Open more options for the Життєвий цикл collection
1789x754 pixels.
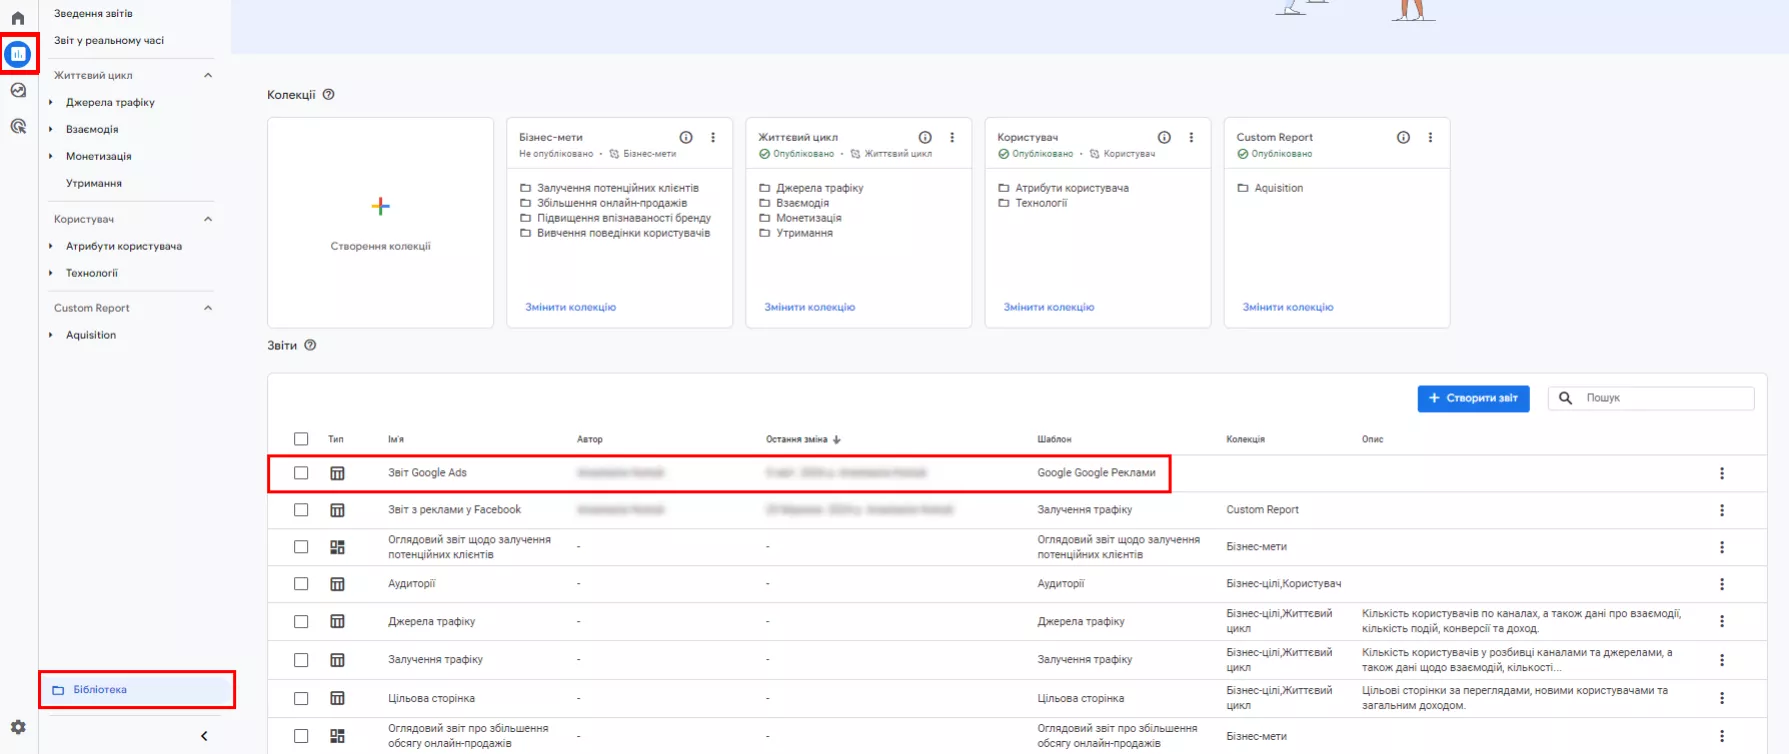click(952, 137)
